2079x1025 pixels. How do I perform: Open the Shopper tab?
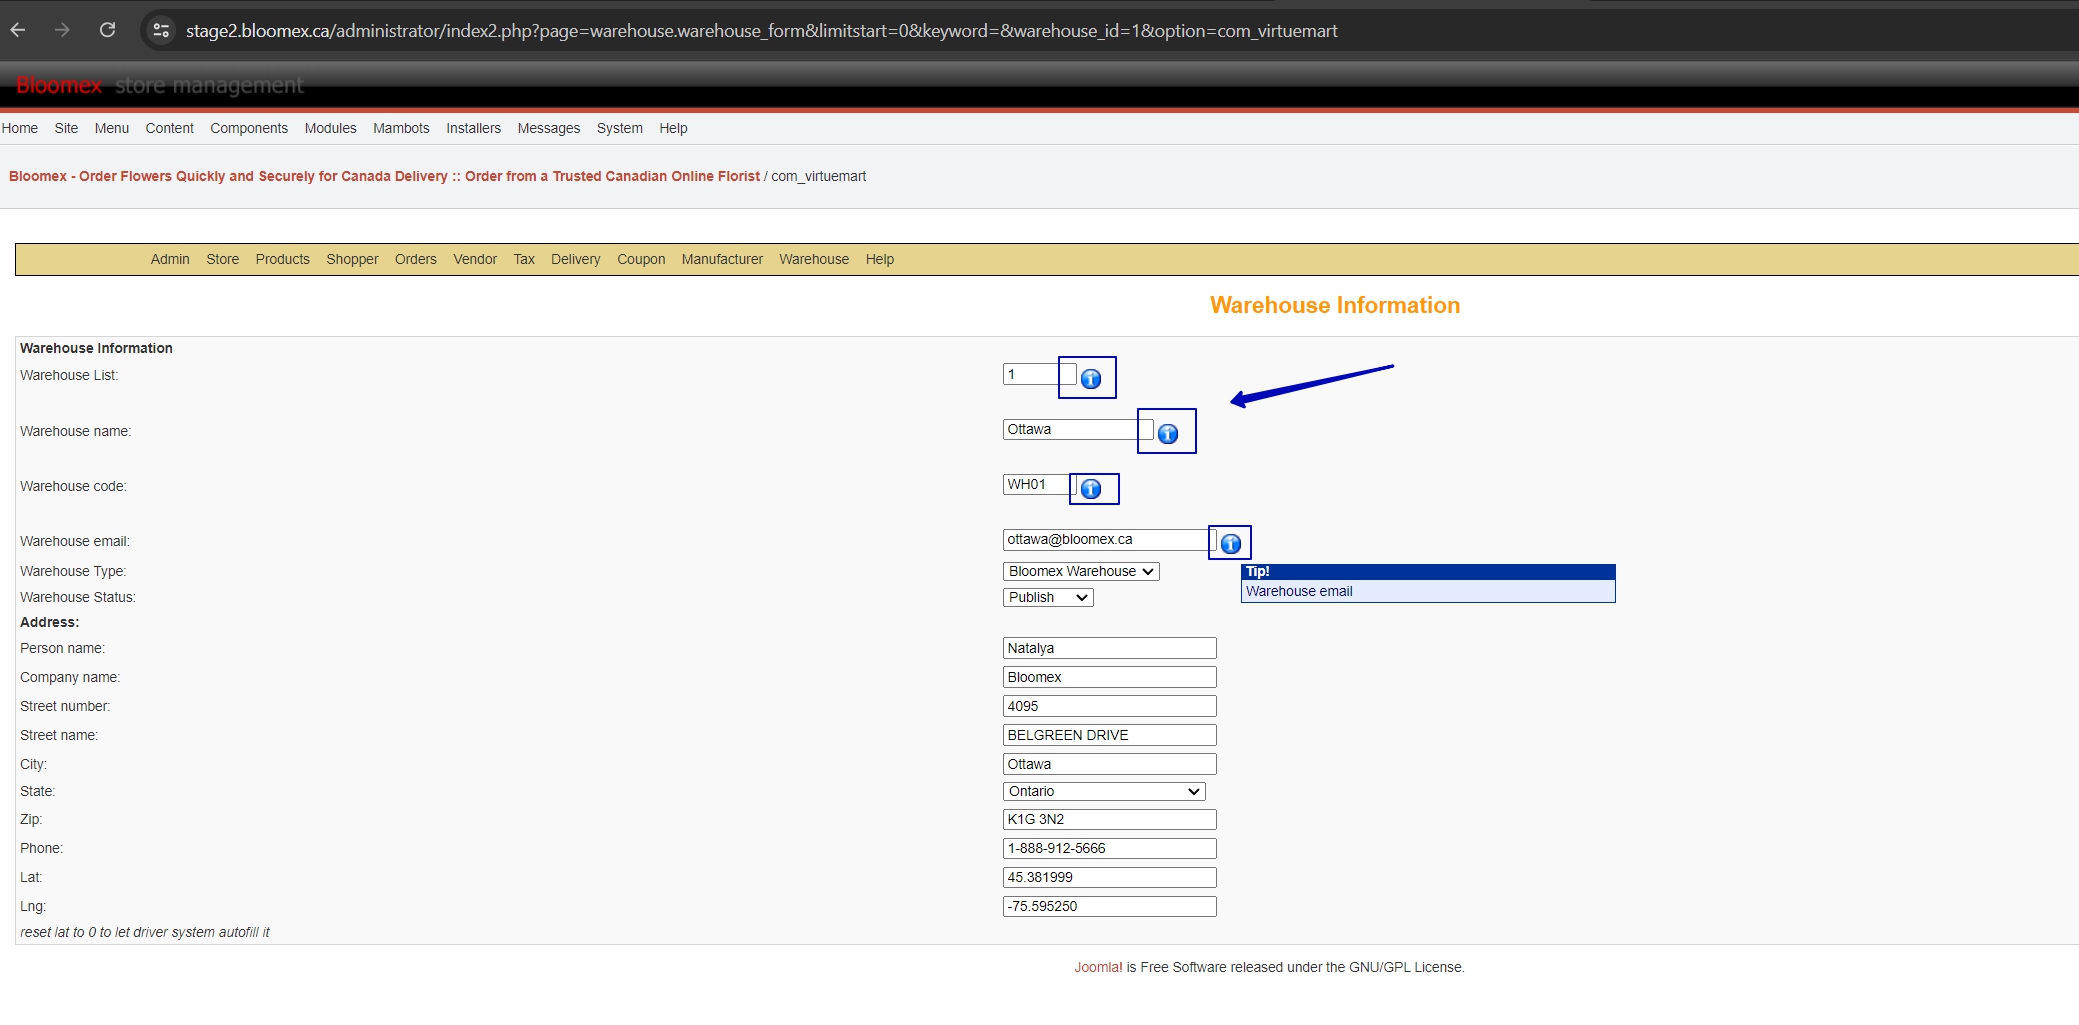[352, 259]
